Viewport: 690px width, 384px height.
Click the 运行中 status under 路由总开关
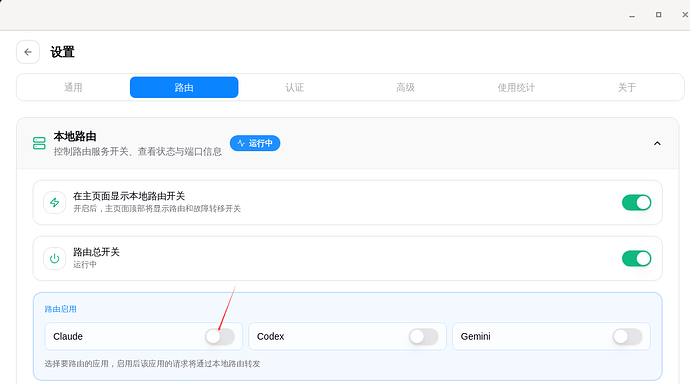(x=84, y=264)
